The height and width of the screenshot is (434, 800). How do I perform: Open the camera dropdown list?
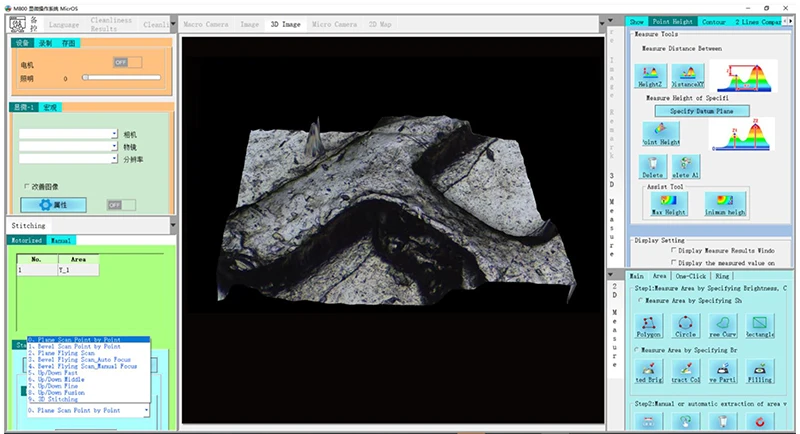coord(113,133)
